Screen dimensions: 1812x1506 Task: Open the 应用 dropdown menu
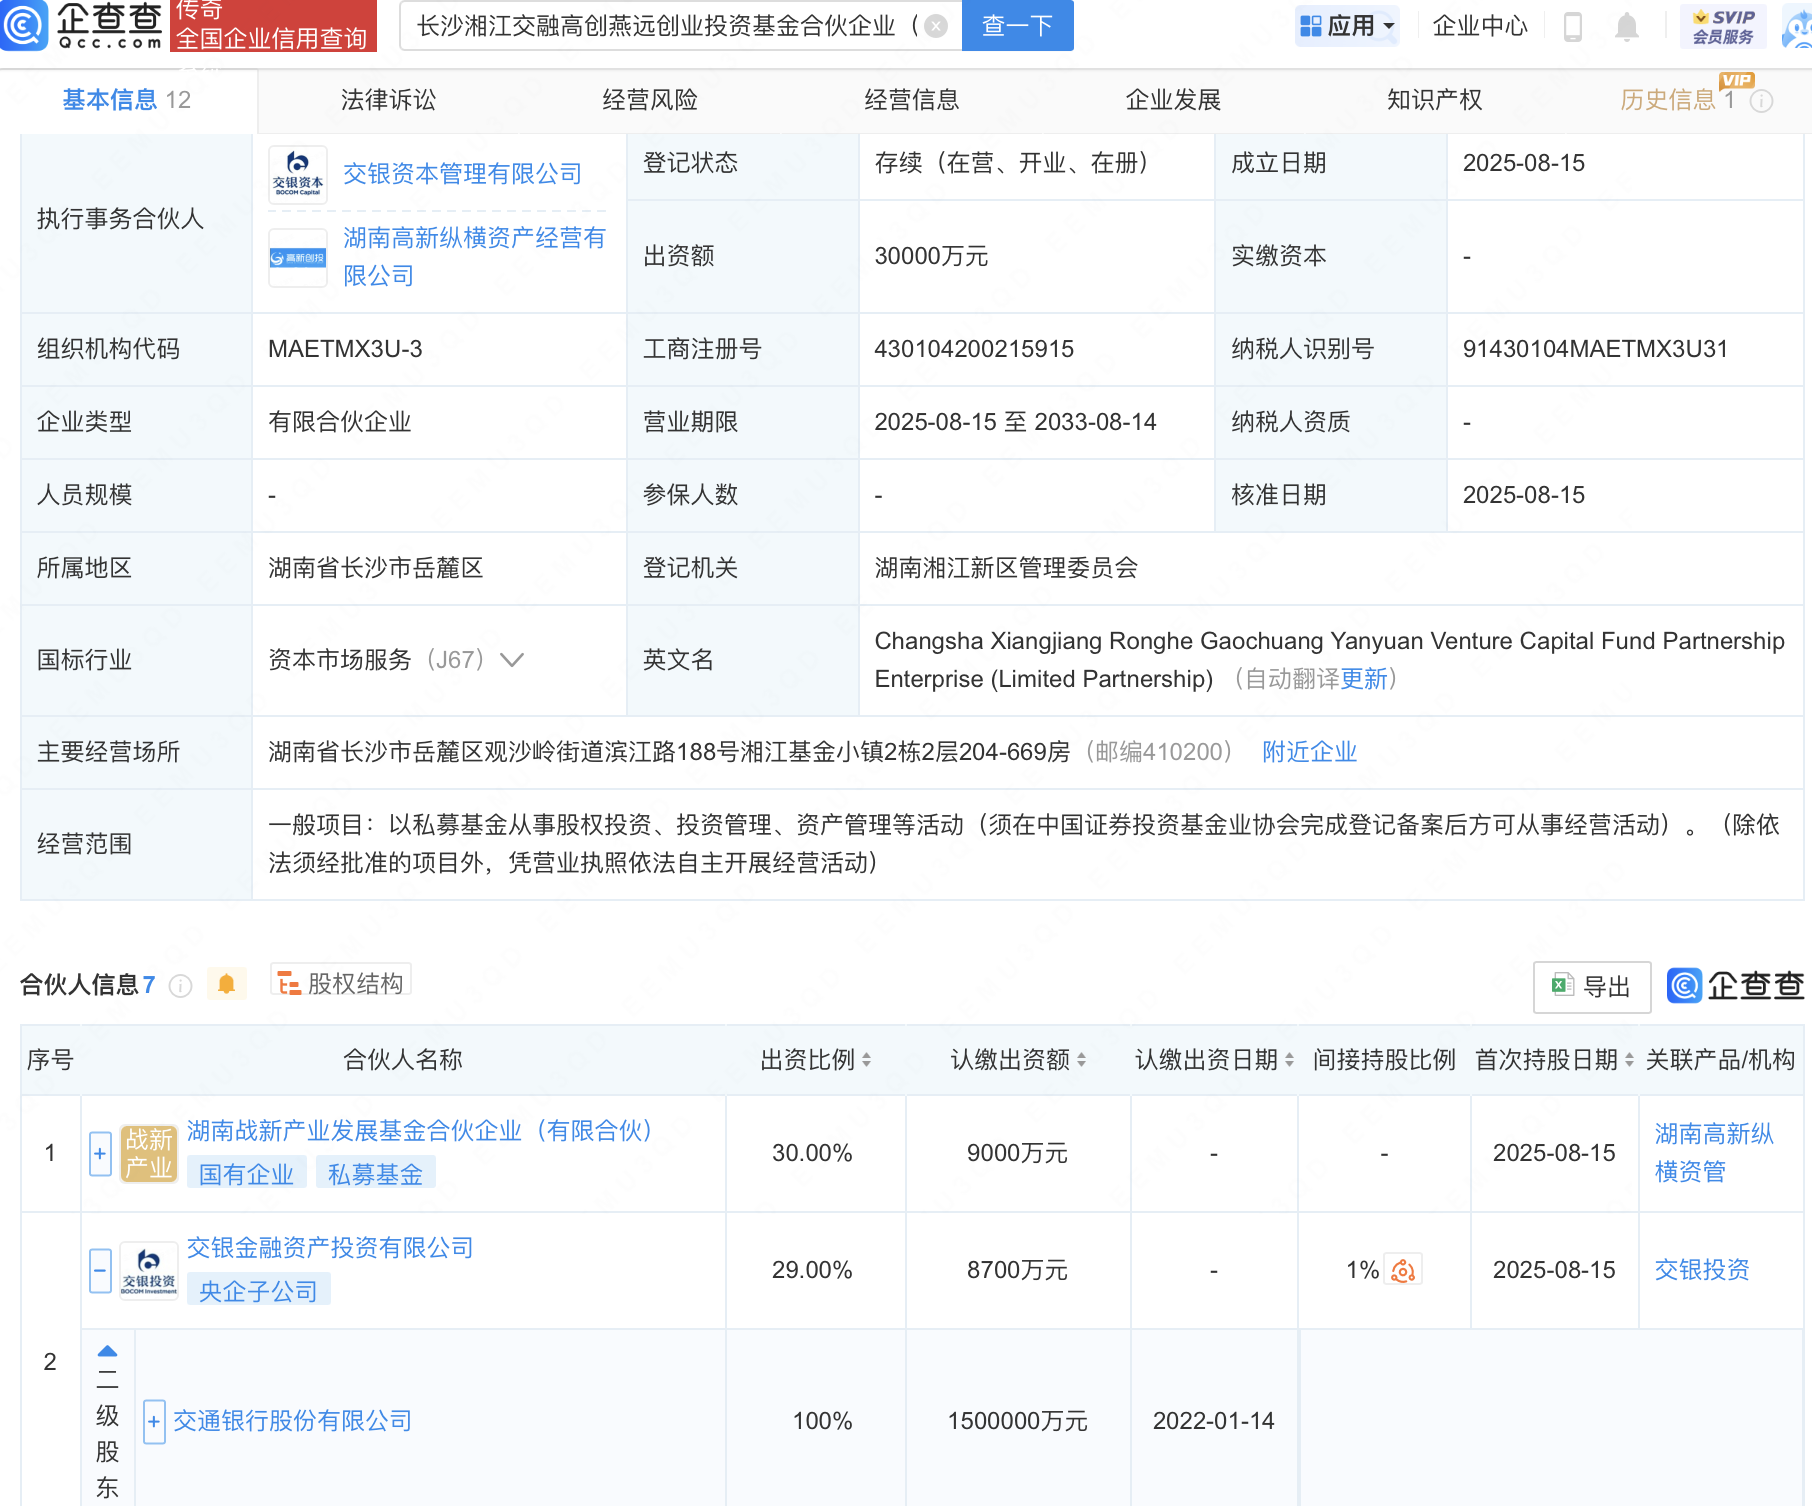(1346, 25)
